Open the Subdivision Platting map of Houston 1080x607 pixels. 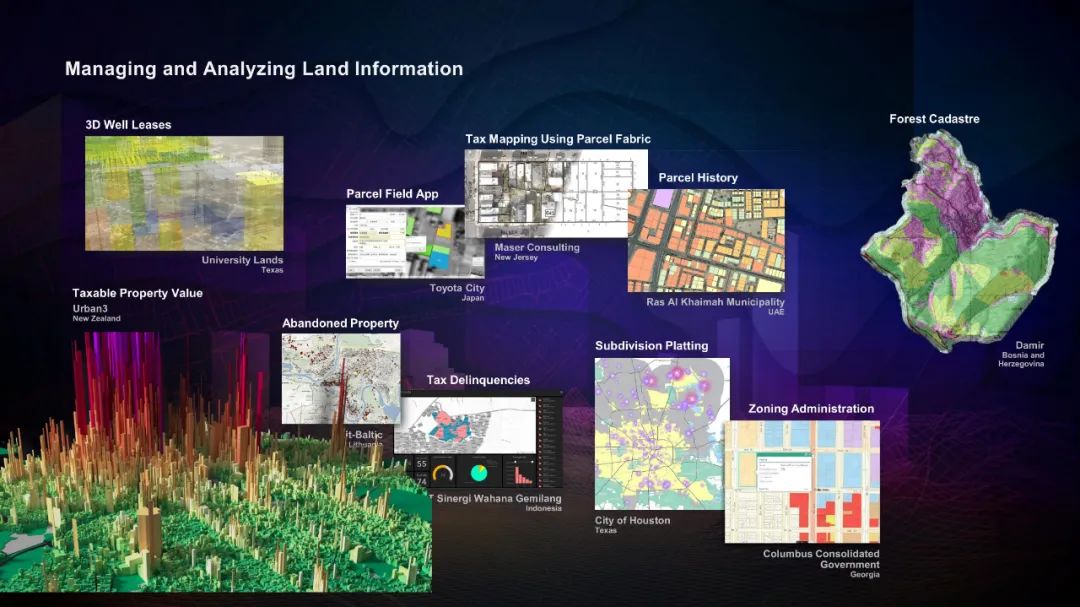click(x=662, y=434)
